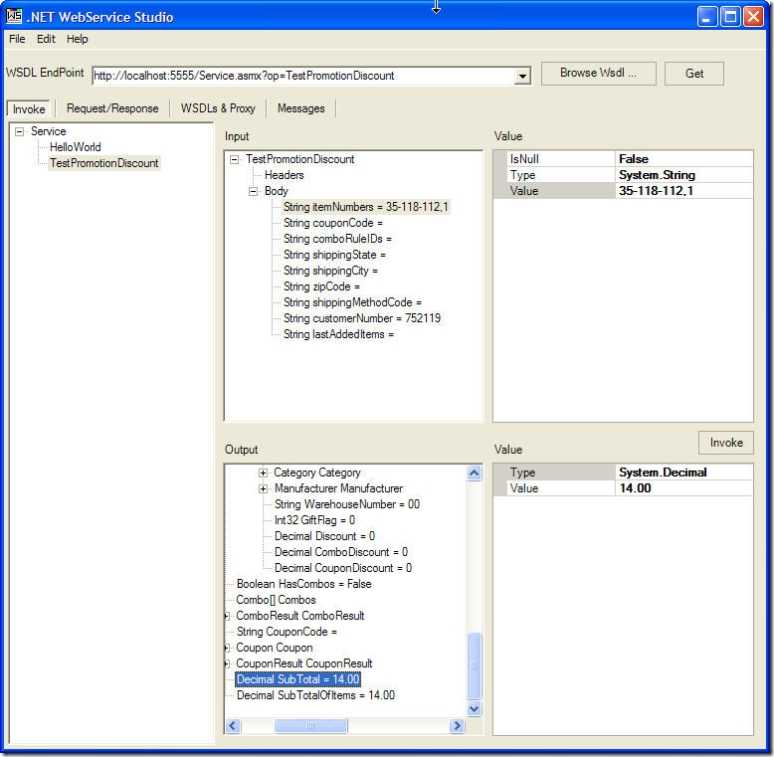This screenshot has height=757, width=774.
Task: Click Output horizontal scrollbar right arrow
Action: [x=458, y=725]
